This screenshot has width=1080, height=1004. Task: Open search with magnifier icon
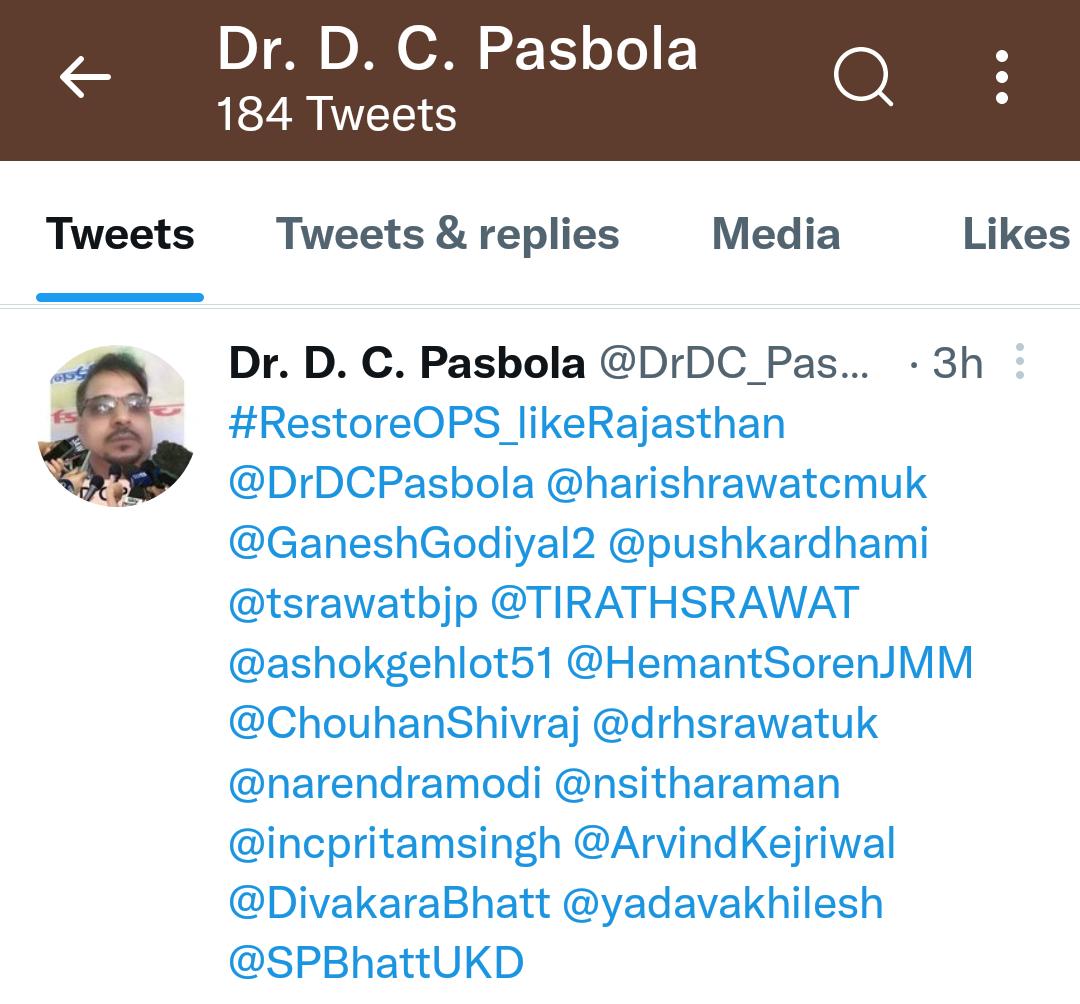863,77
